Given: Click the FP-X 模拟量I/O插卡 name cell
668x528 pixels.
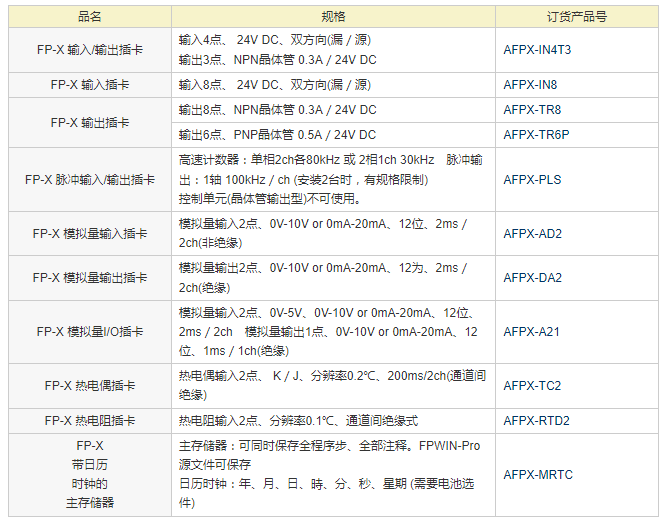Looking at the screenshot, I should pos(89,332).
